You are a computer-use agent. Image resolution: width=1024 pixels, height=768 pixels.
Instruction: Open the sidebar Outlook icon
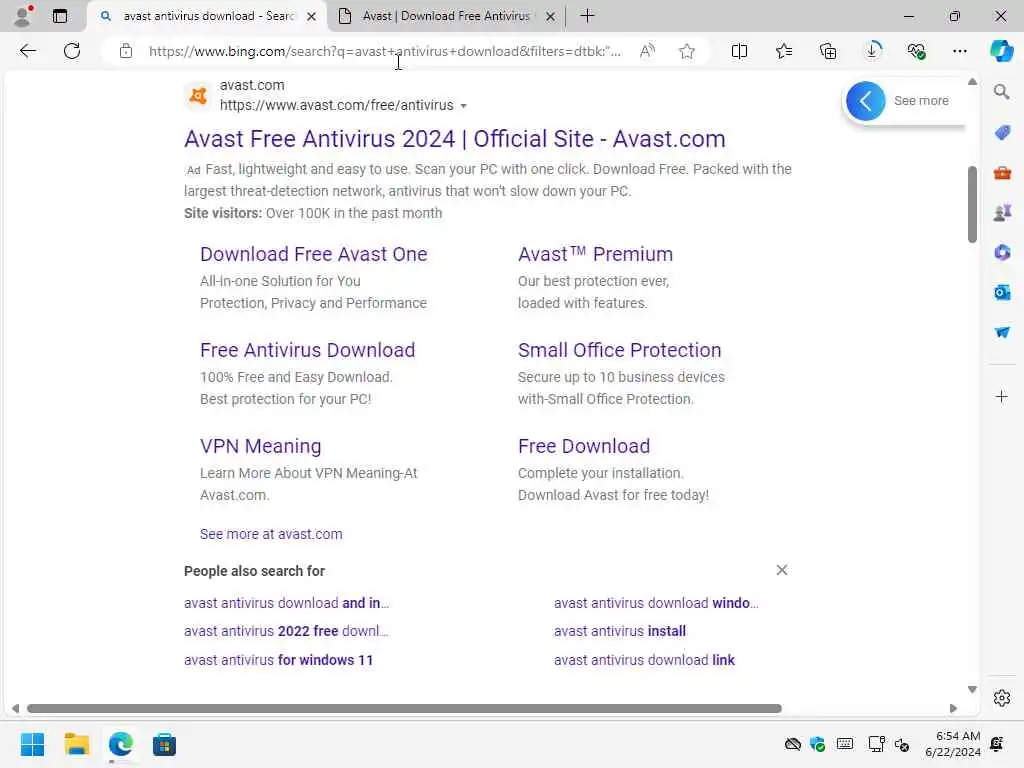[1002, 292]
